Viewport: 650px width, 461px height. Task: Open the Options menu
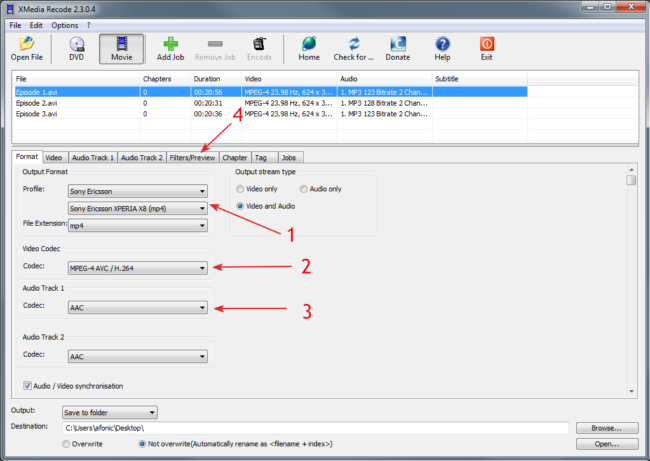(x=65, y=25)
